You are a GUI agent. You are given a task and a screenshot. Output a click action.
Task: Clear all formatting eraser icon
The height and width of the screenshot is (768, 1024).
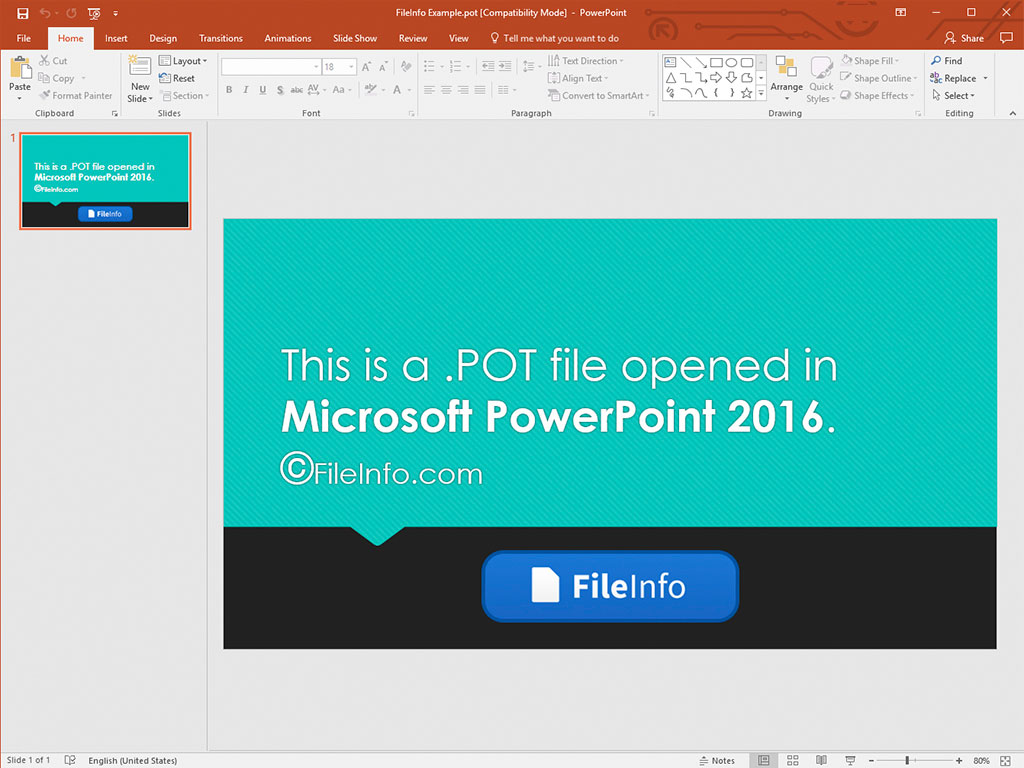[406, 67]
